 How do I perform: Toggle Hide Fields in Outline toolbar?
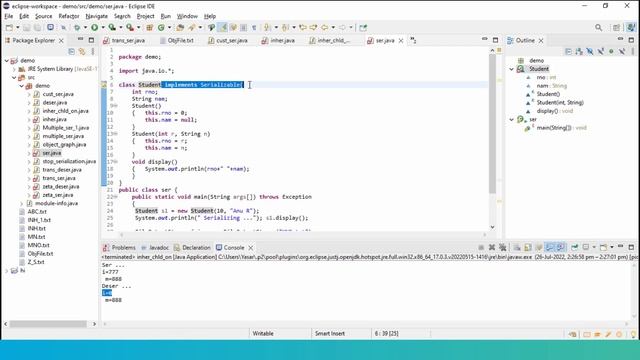(x=590, y=51)
